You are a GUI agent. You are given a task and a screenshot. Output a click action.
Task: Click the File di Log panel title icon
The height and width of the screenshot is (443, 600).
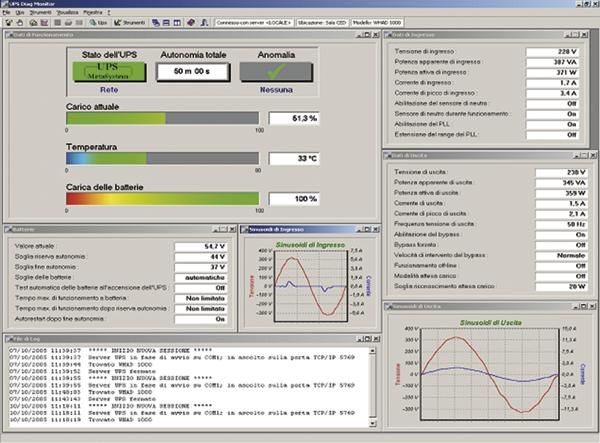click(x=8, y=339)
